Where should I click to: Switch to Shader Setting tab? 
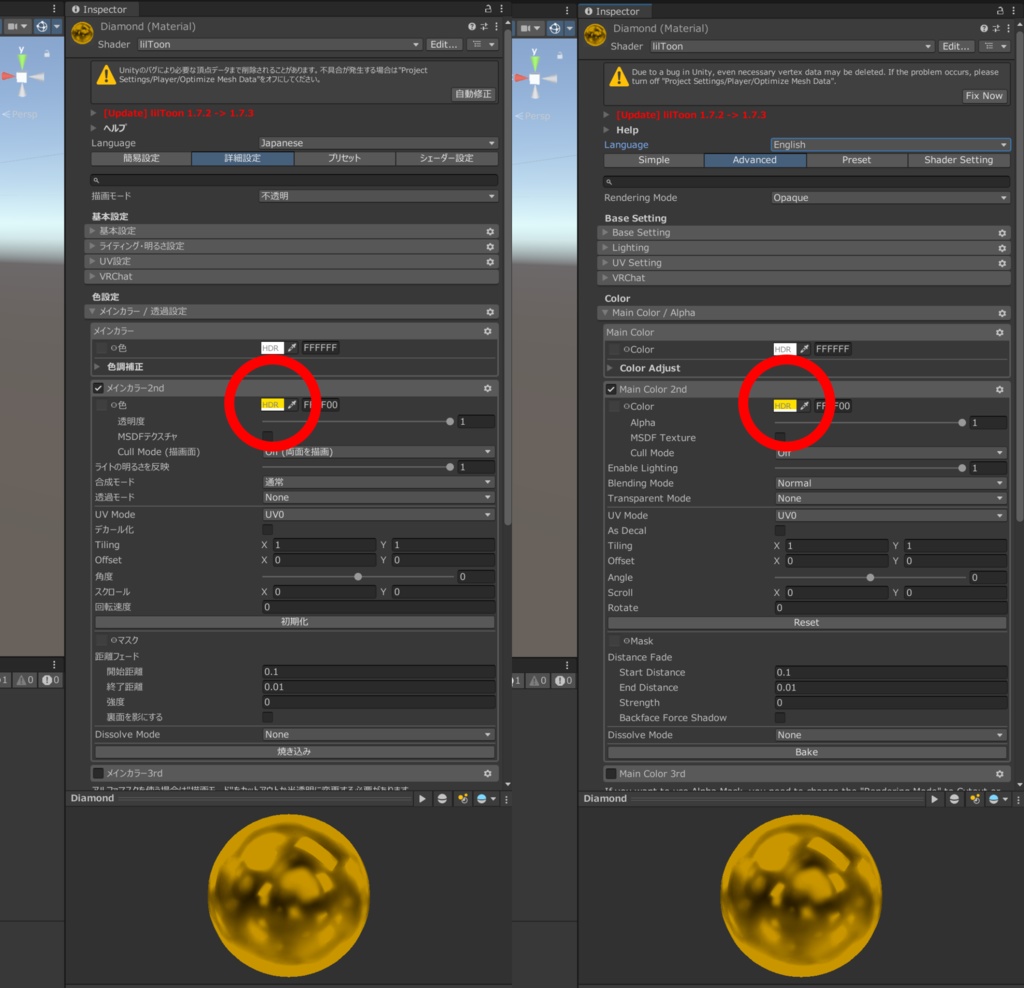(959, 160)
